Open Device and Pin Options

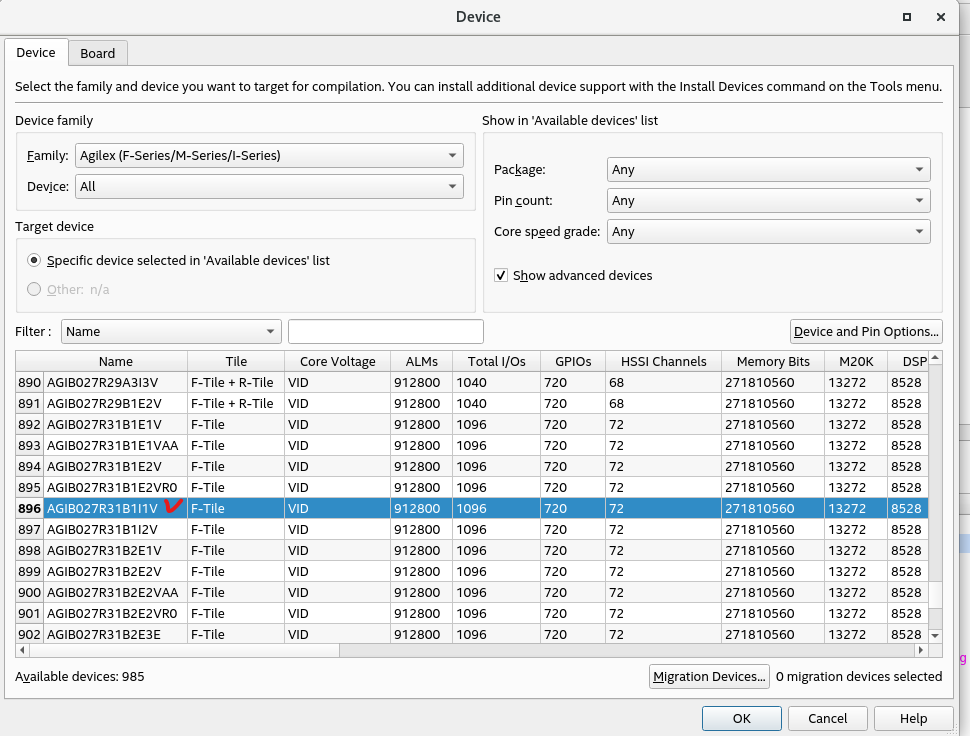(x=865, y=331)
